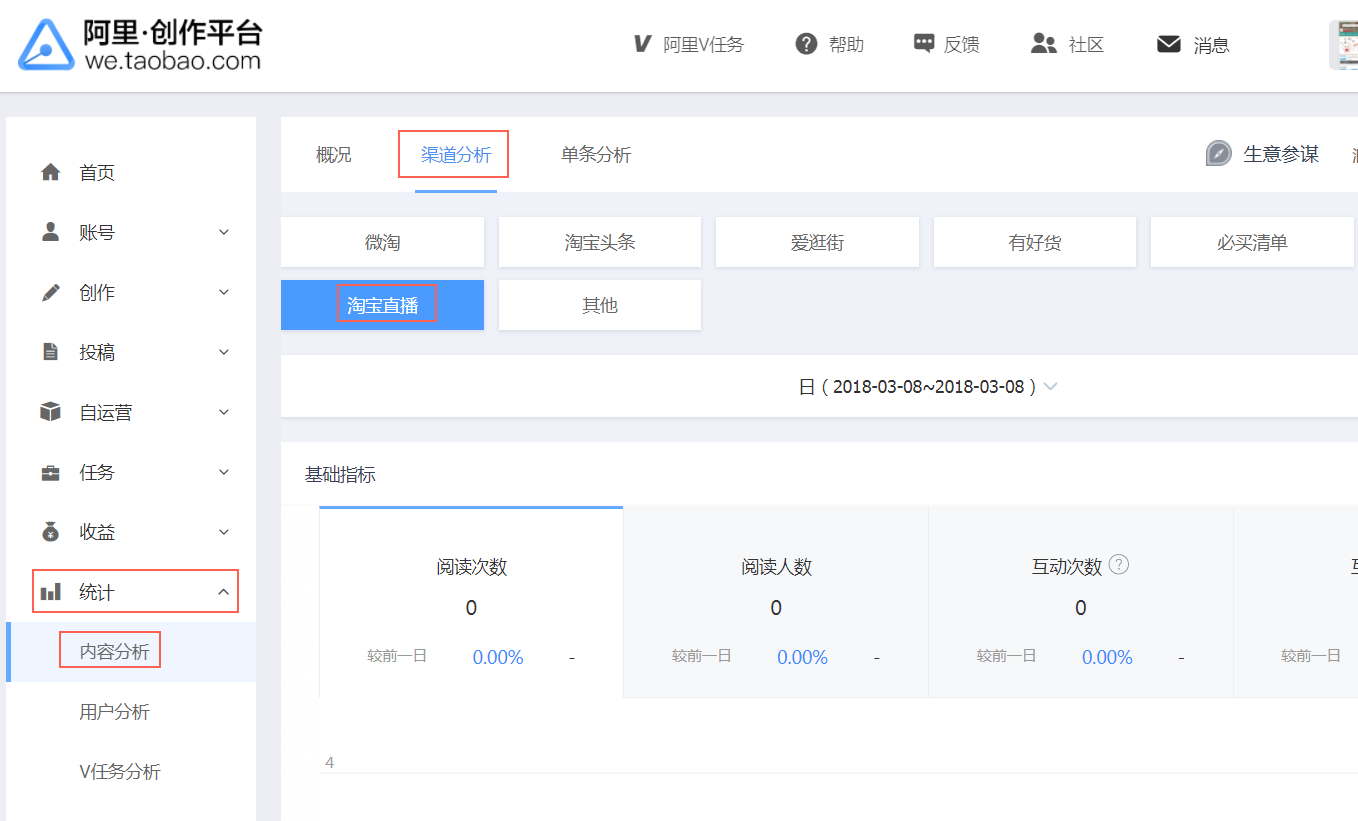This screenshot has width=1358, height=821.
Task: Select the 微淘 channel button
Action: 382,242
